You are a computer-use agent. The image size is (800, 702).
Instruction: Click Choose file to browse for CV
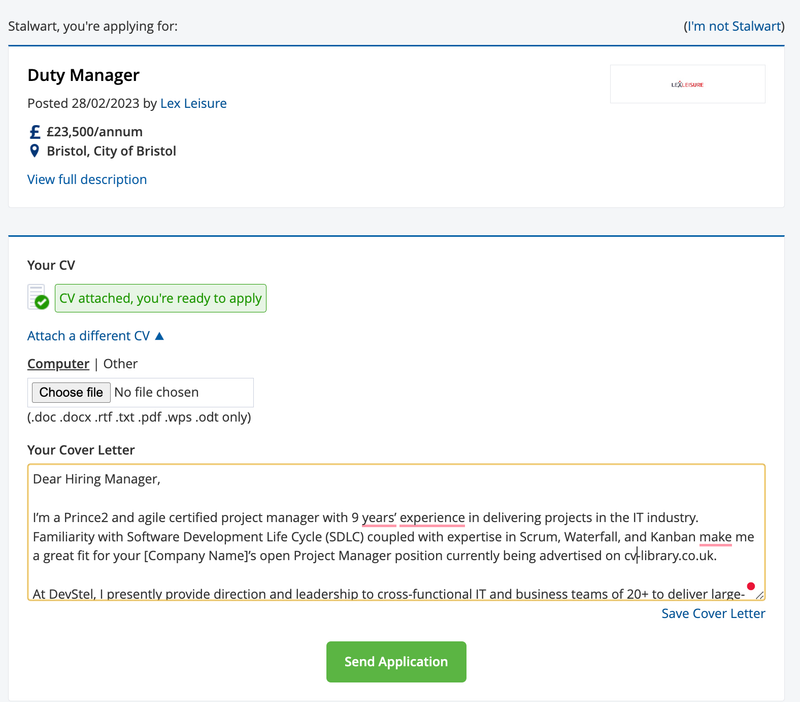tap(70, 392)
